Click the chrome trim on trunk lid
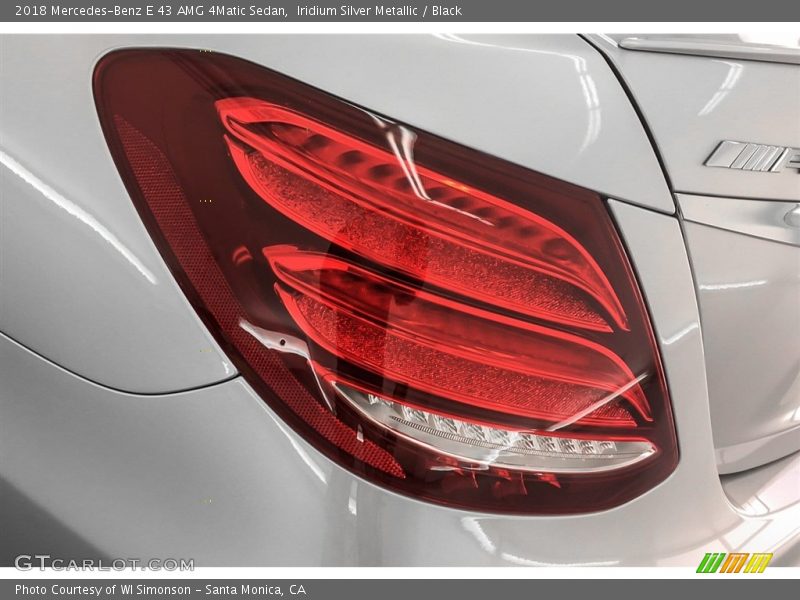This screenshot has height=600, width=800. pos(700,47)
